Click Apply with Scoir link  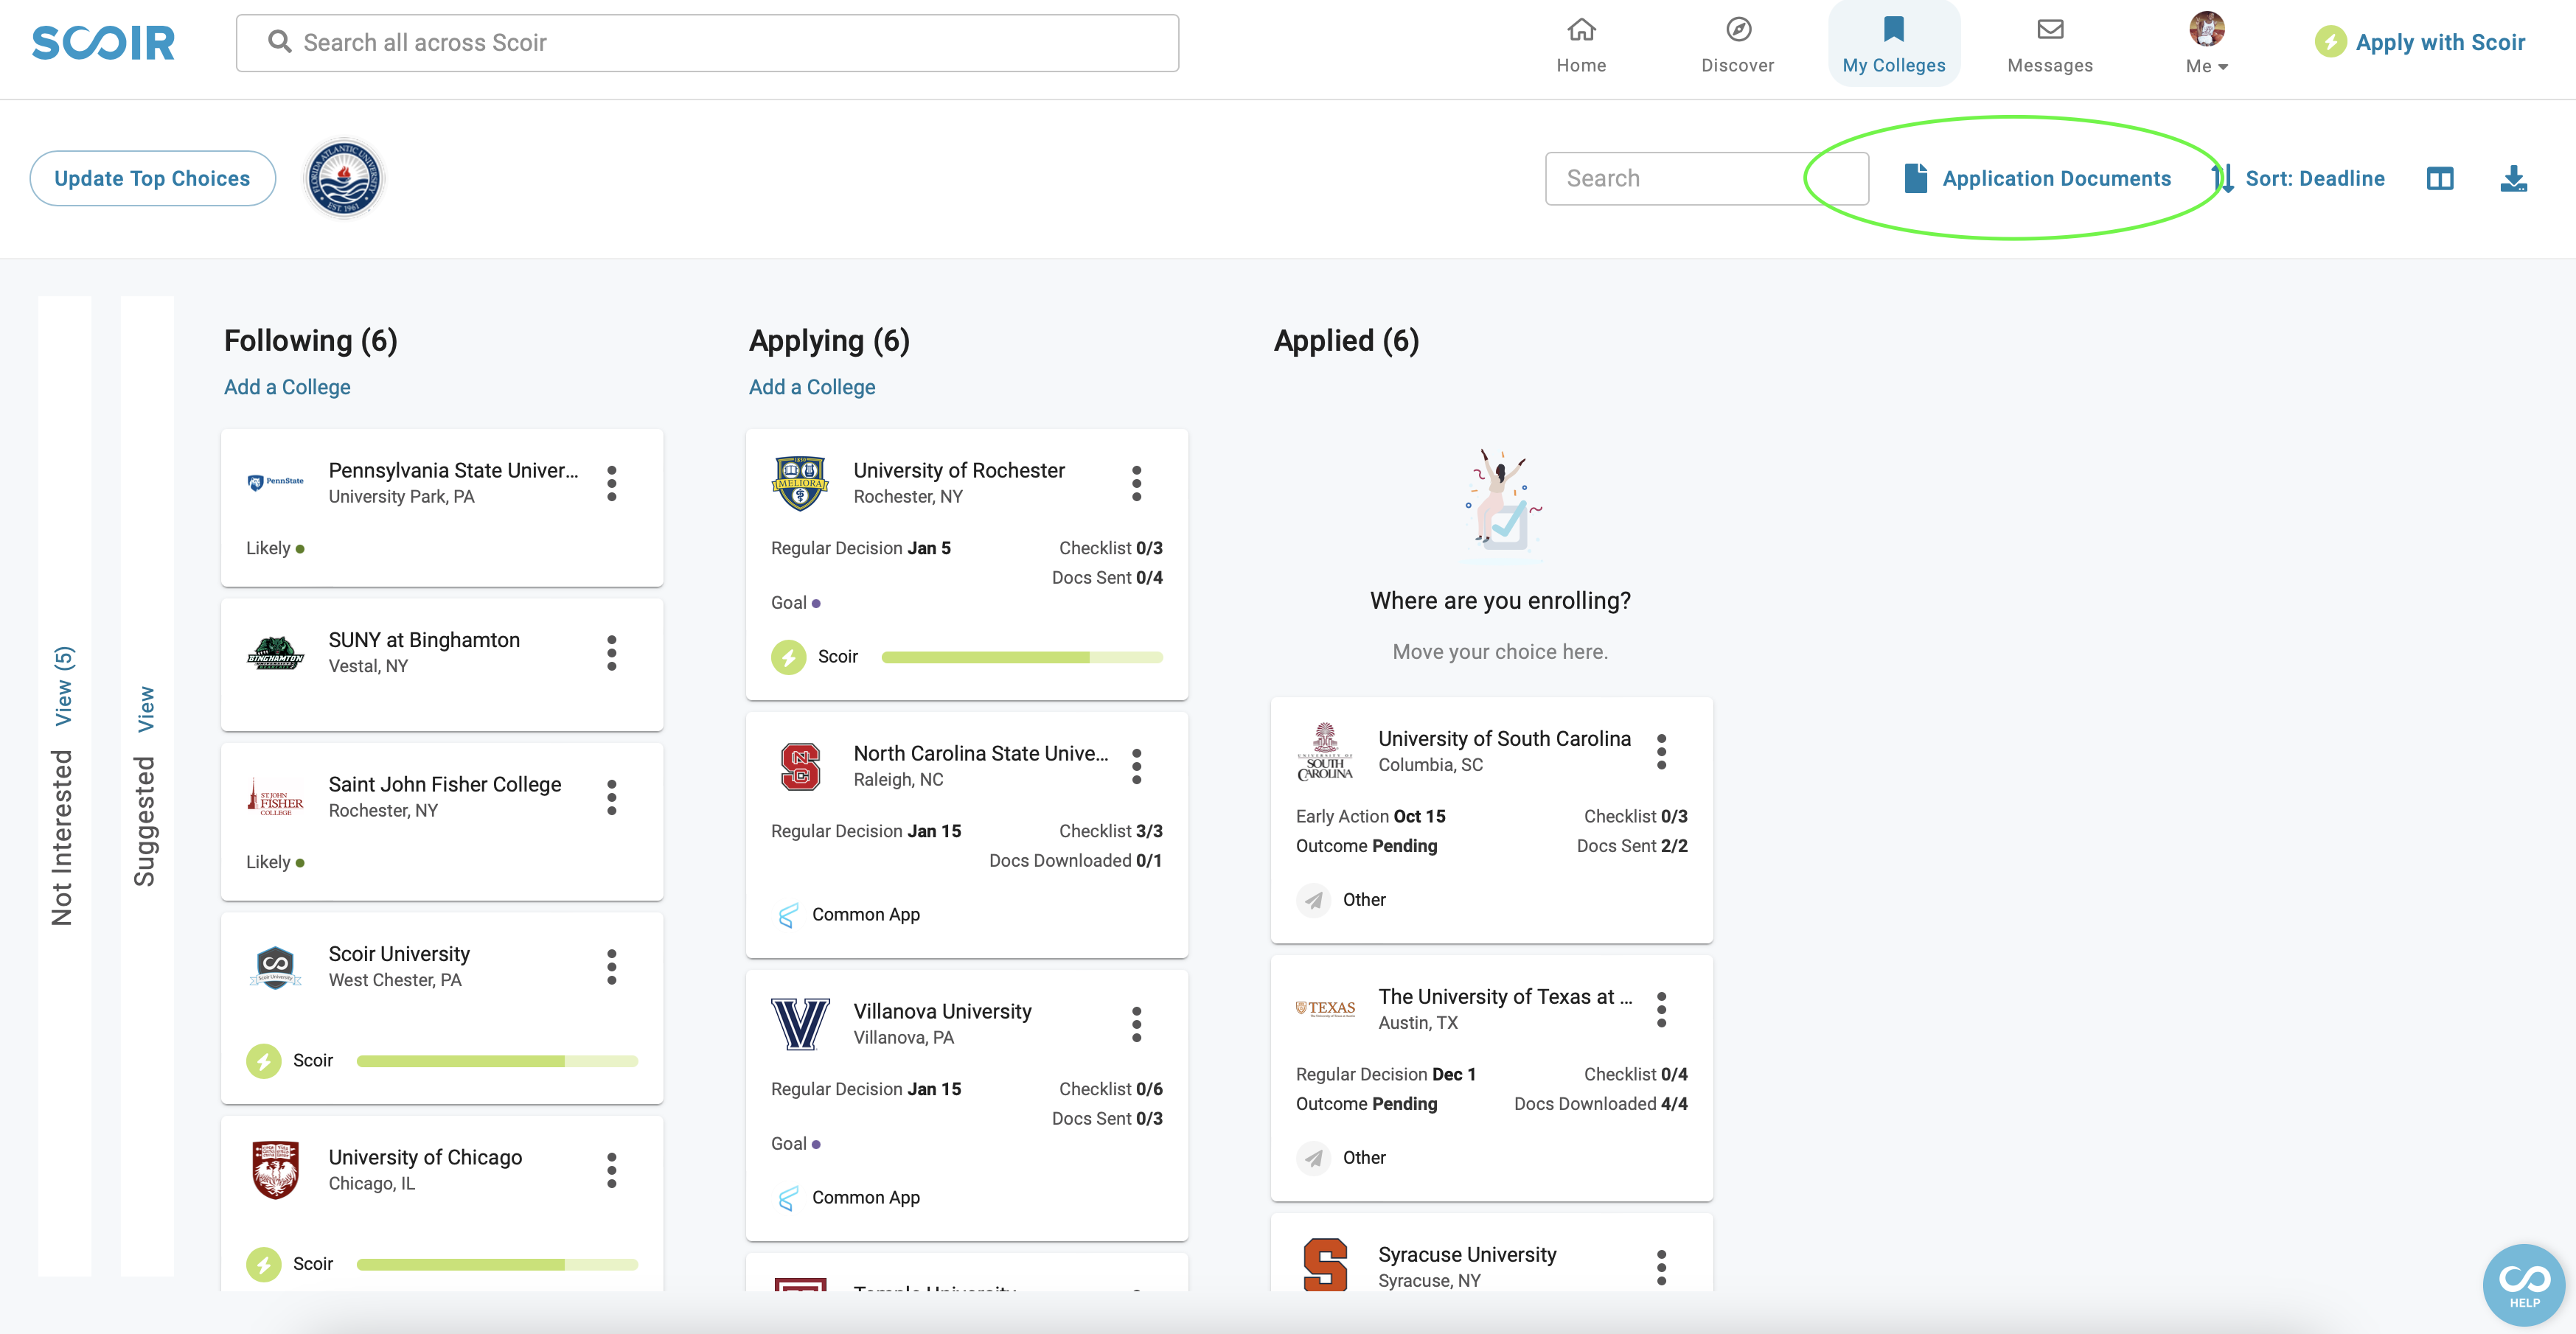[2420, 42]
